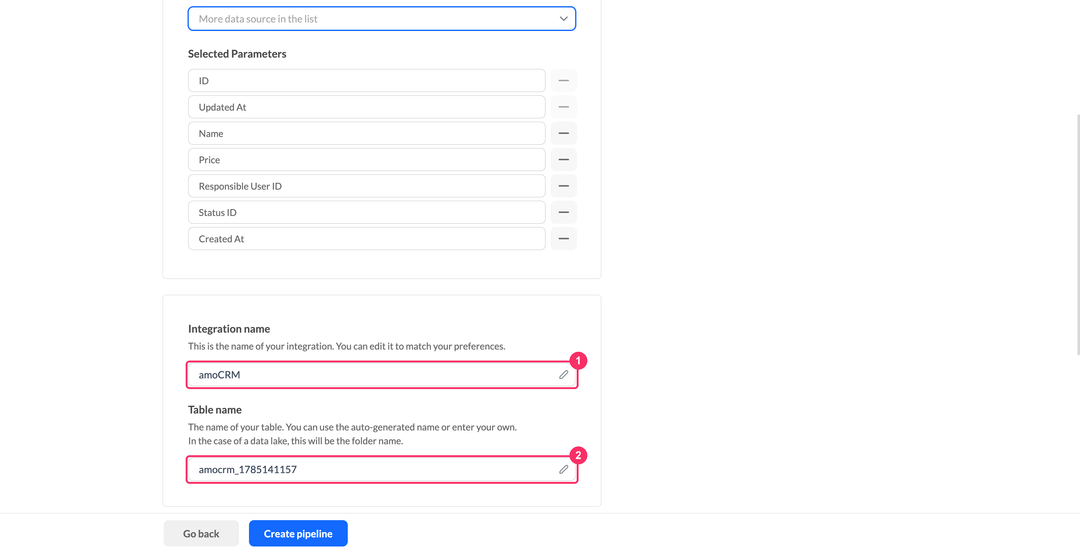Image resolution: width=1080 pixels, height=553 pixels.
Task: Click the page vertical scrollbar
Action: (1077, 234)
